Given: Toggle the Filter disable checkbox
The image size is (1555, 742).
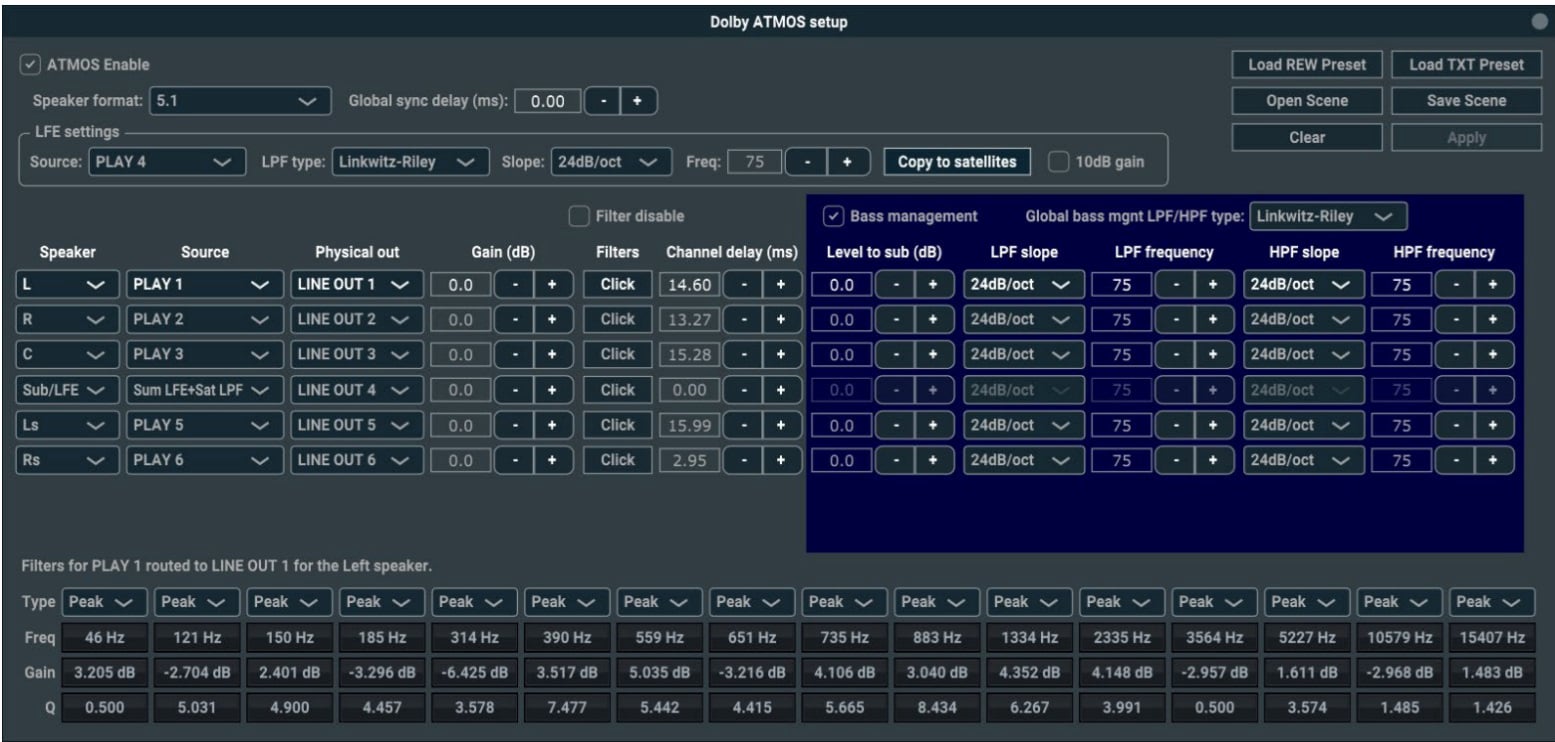Looking at the screenshot, I should pos(579,216).
